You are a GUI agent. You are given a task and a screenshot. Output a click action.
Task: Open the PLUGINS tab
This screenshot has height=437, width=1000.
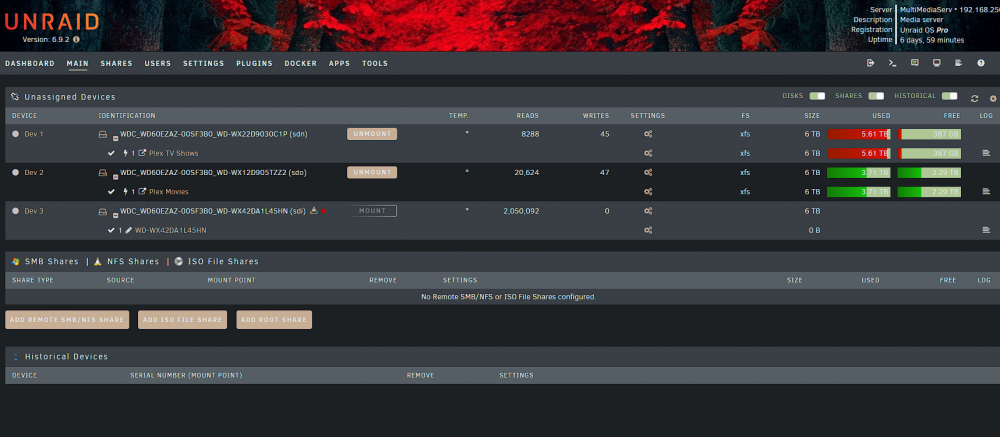click(x=254, y=64)
